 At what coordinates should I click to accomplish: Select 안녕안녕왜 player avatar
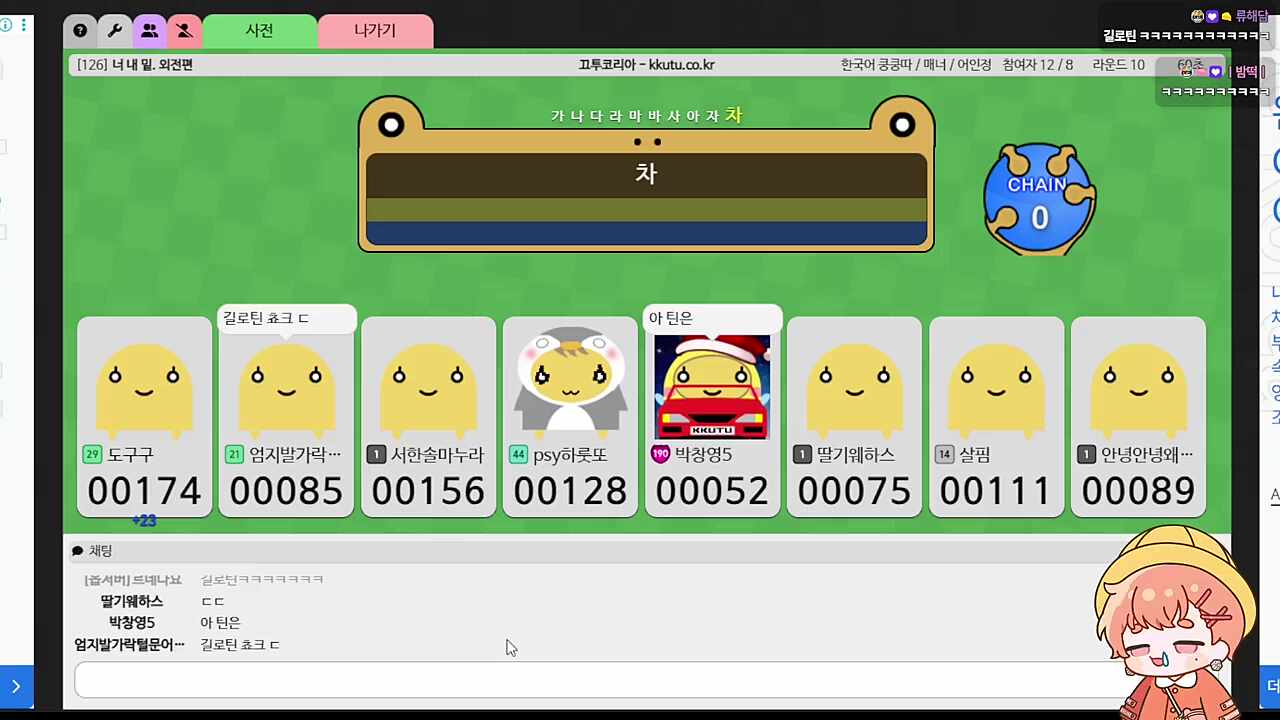1139,389
